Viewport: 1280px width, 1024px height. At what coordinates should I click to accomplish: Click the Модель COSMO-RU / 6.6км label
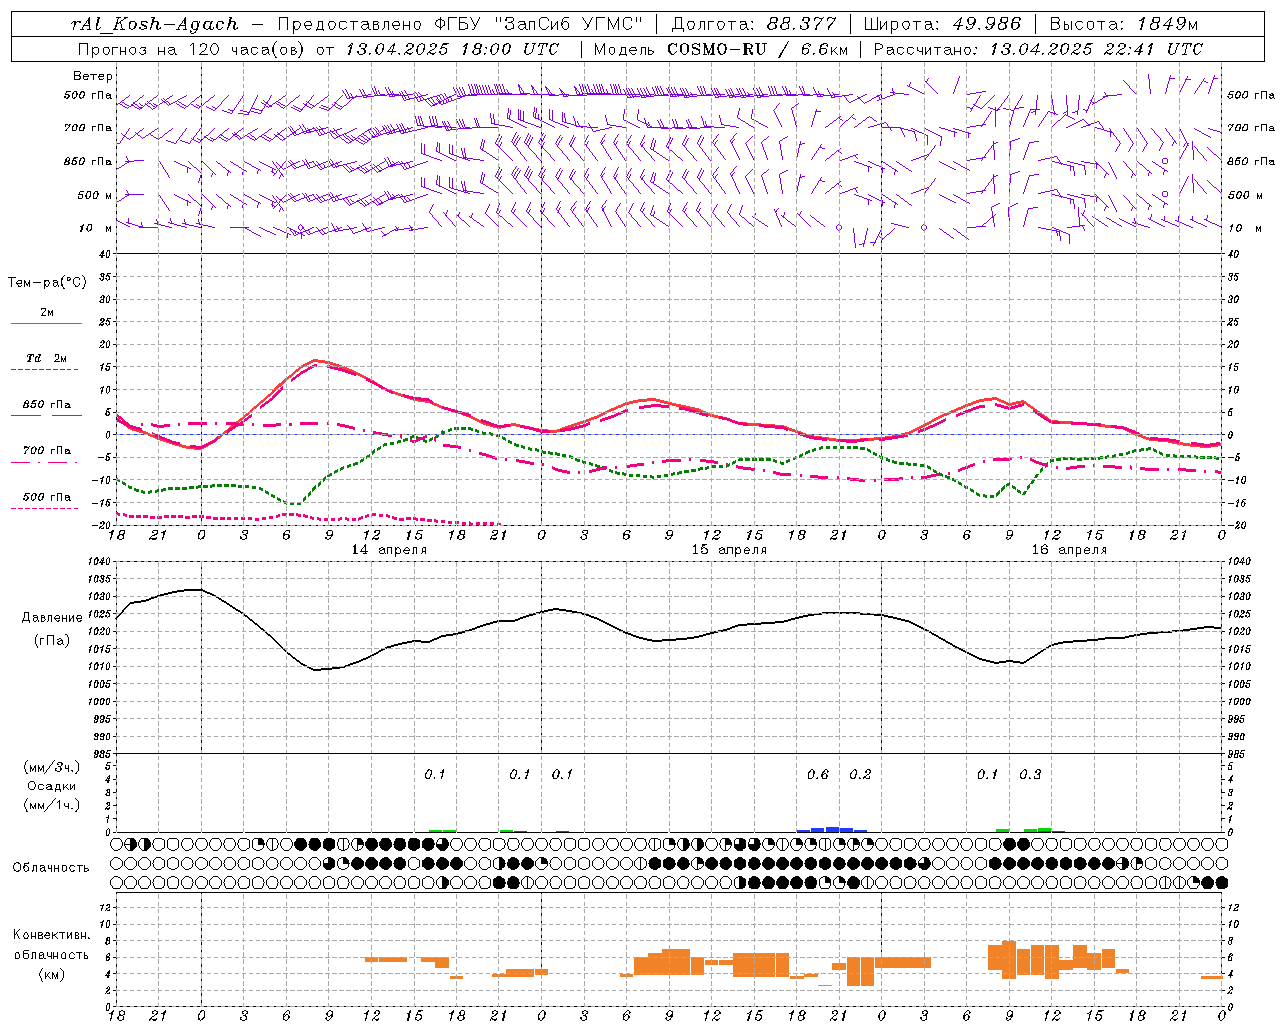(x=721, y=49)
